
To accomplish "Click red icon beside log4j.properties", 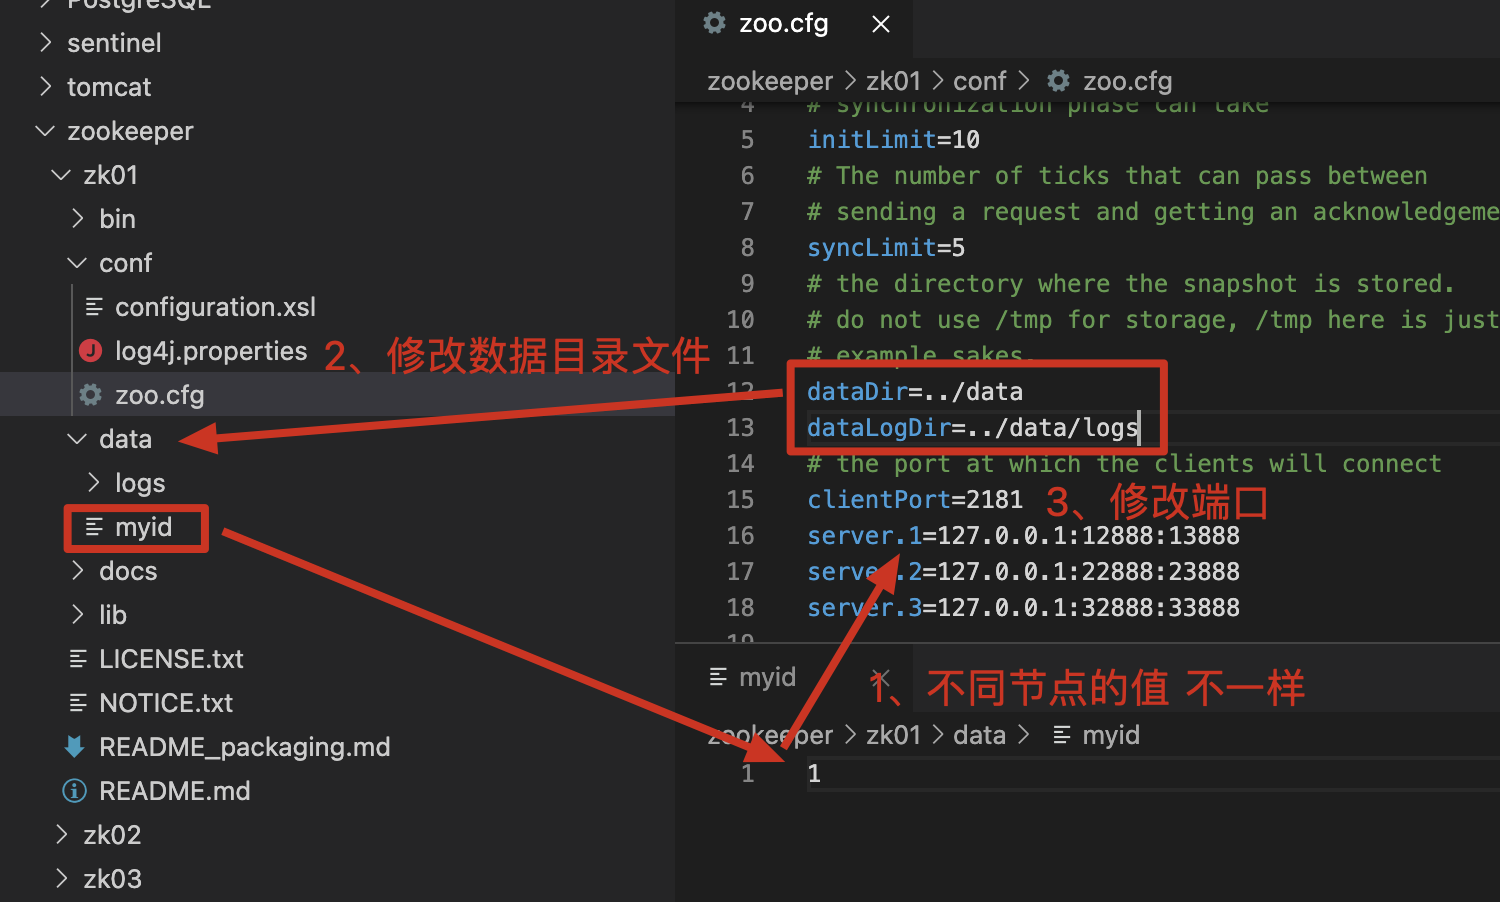I will [91, 350].
